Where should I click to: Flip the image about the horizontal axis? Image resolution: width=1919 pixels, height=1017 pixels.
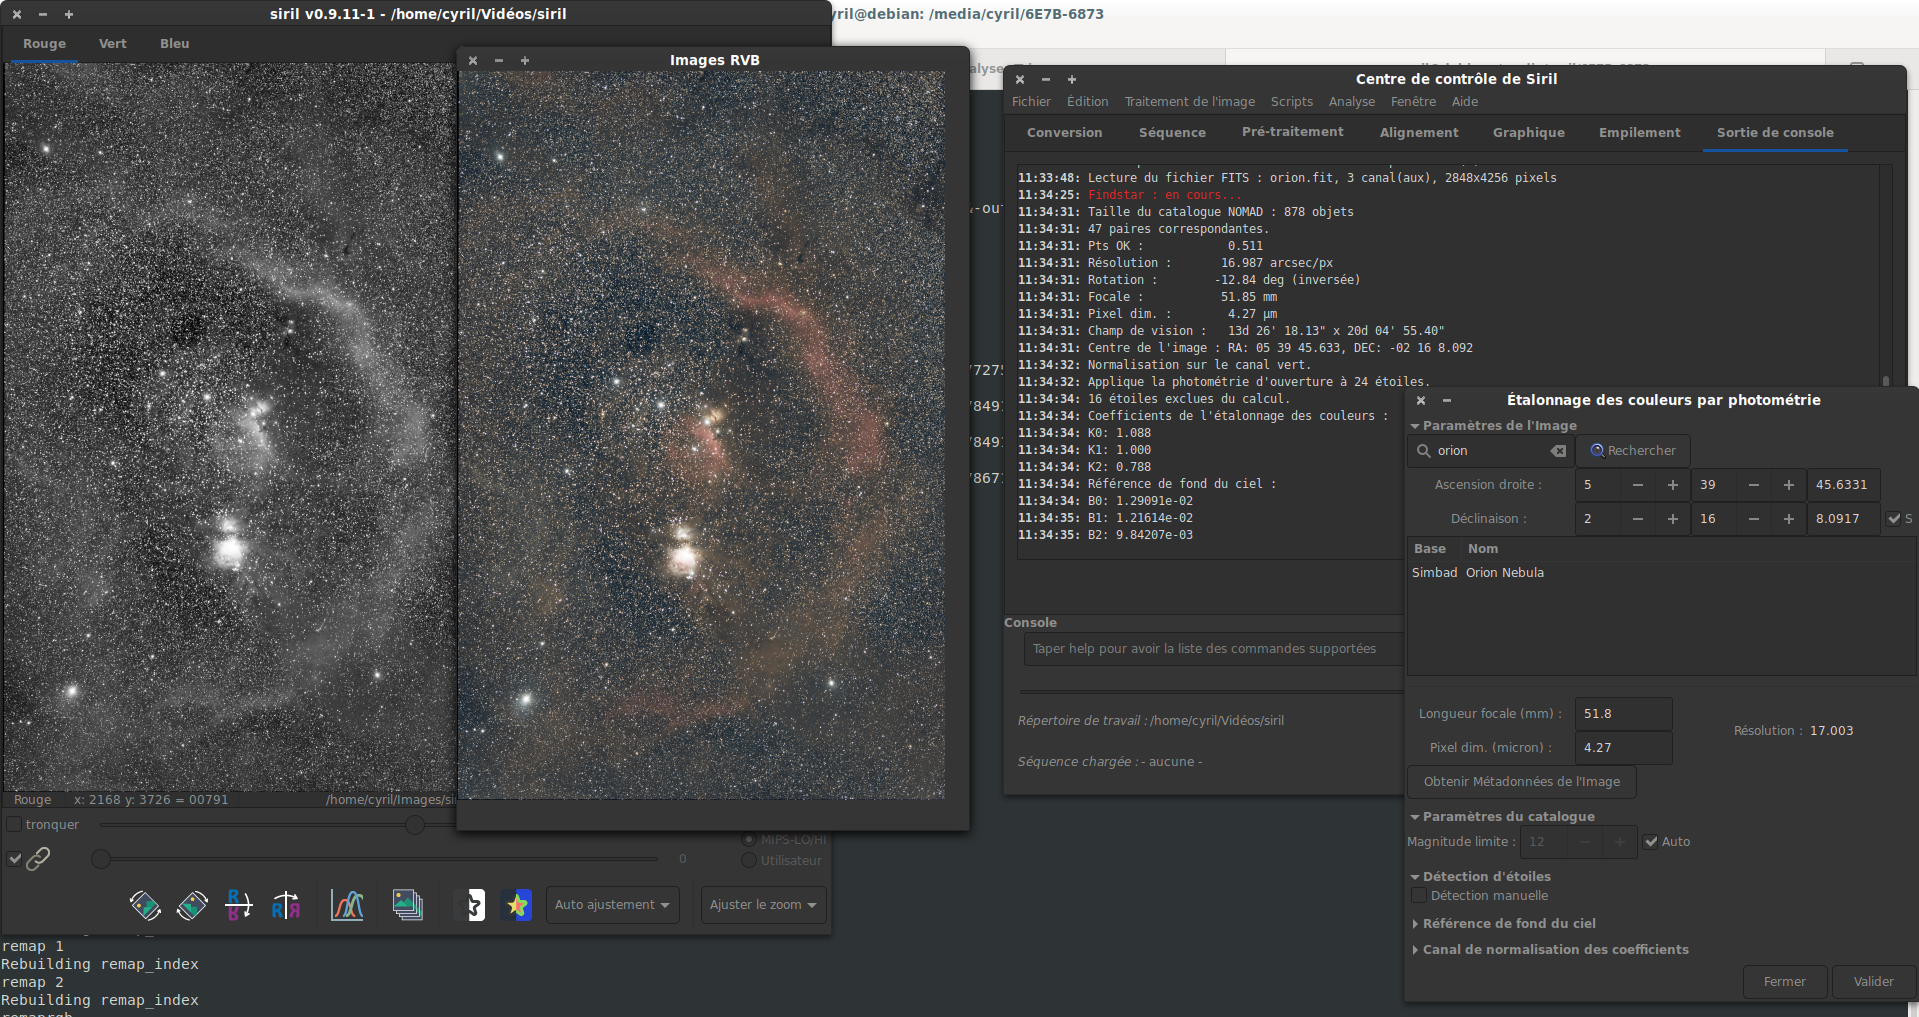click(x=239, y=905)
